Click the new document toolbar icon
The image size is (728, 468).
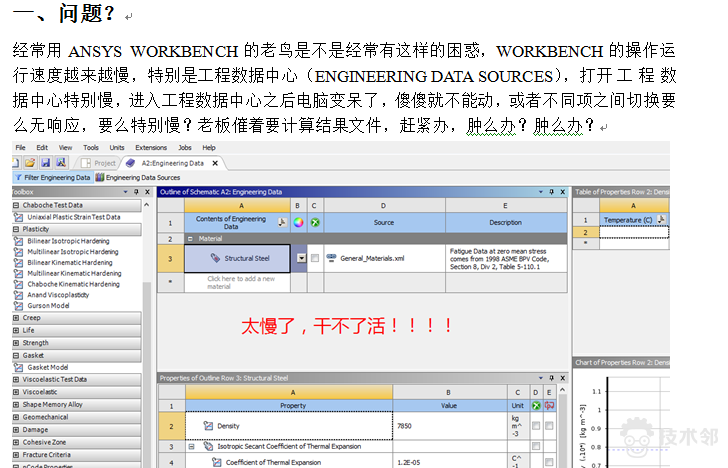coord(16,163)
